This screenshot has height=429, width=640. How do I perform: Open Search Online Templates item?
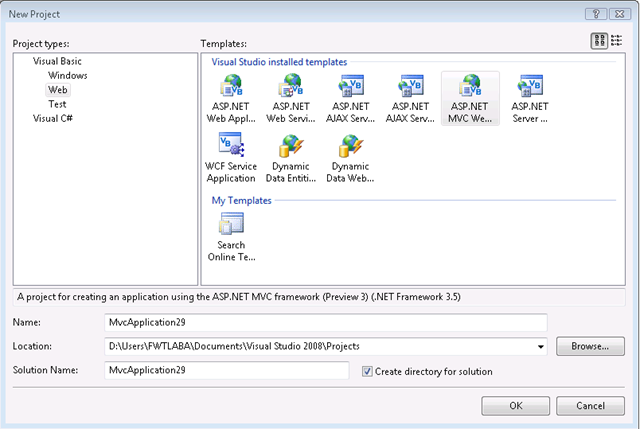click(x=231, y=237)
